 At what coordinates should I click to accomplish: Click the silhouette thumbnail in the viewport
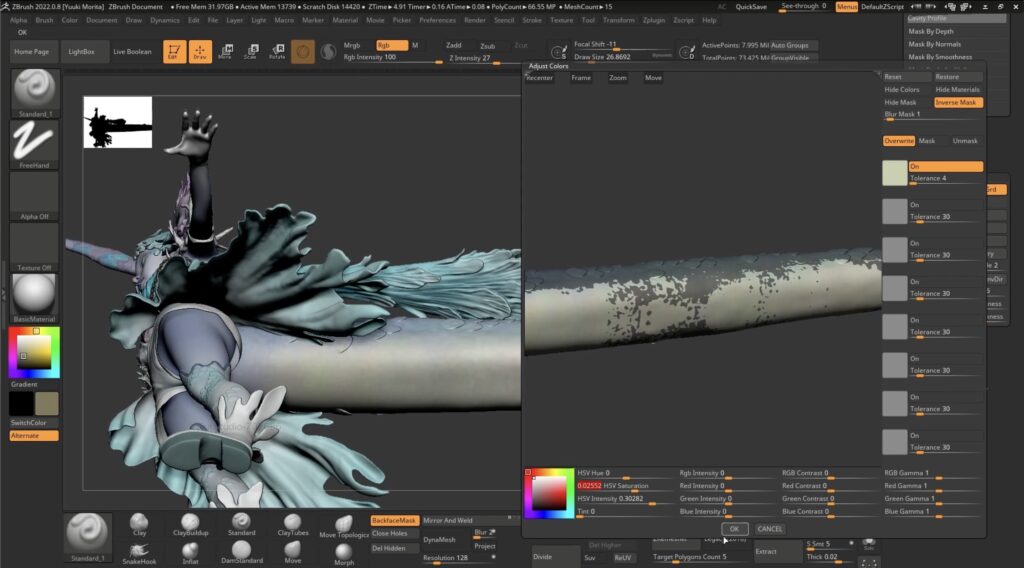coord(118,122)
